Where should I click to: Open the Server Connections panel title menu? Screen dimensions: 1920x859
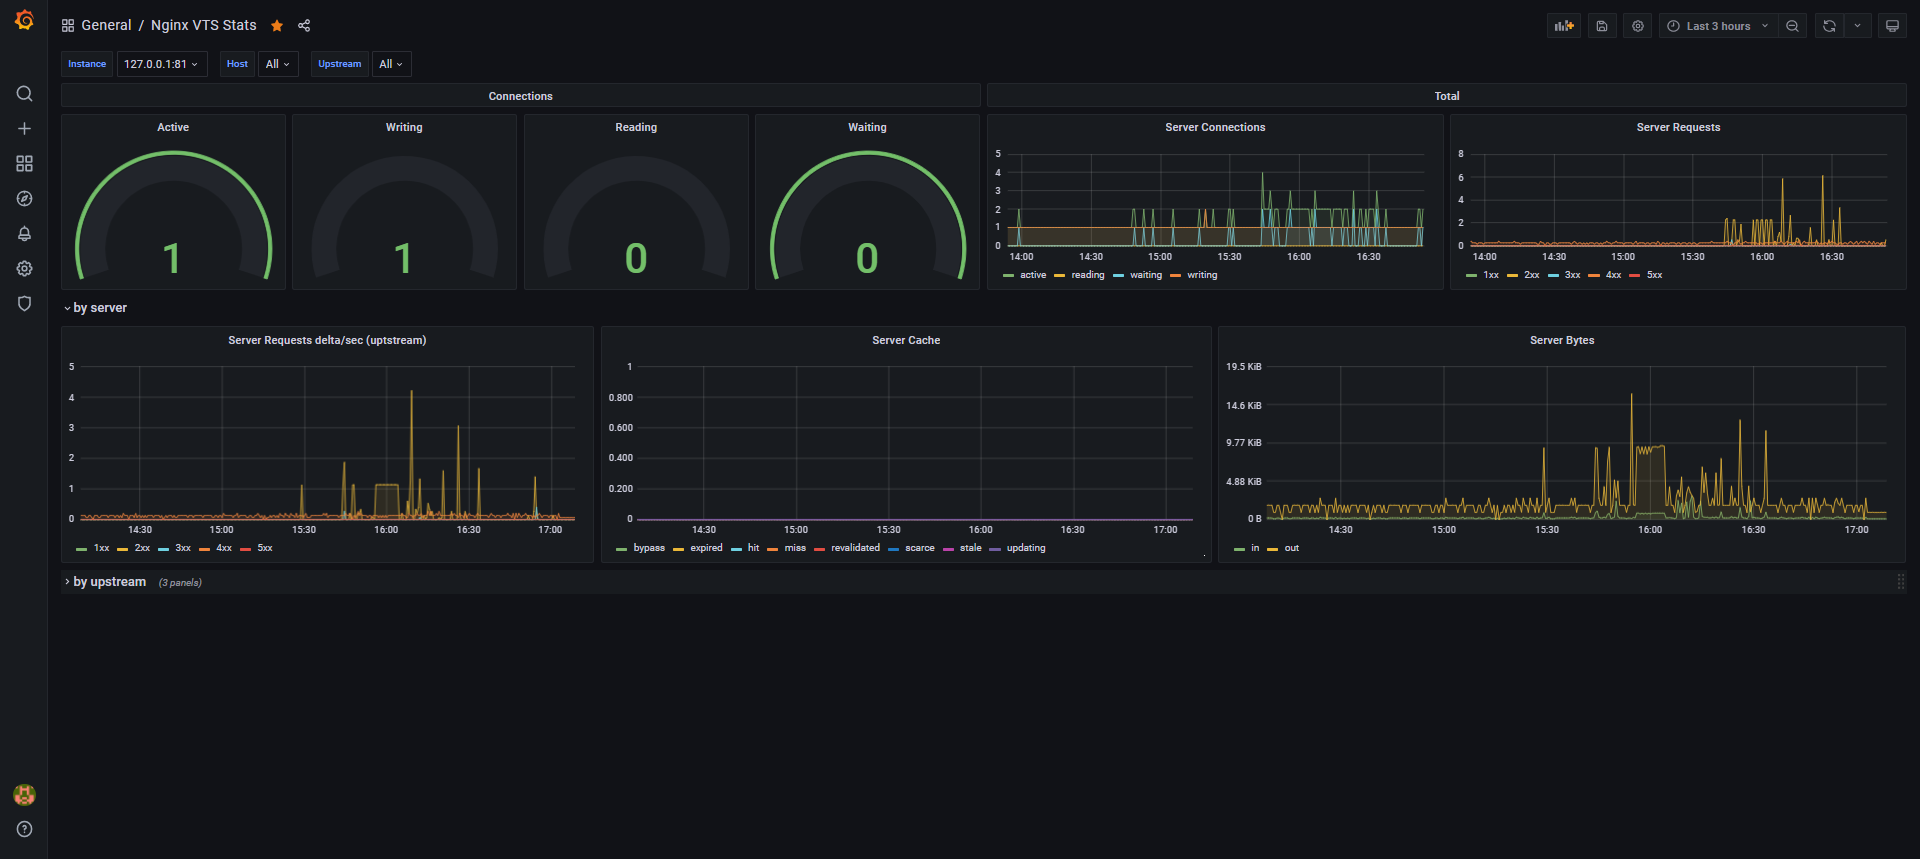pos(1215,127)
